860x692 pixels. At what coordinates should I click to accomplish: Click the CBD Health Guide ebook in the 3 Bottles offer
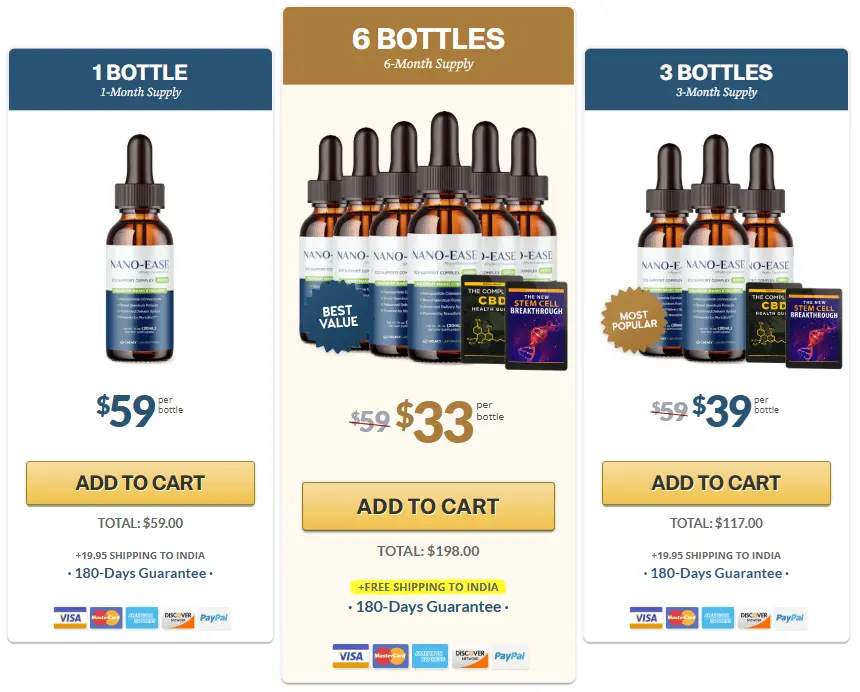coord(767,324)
